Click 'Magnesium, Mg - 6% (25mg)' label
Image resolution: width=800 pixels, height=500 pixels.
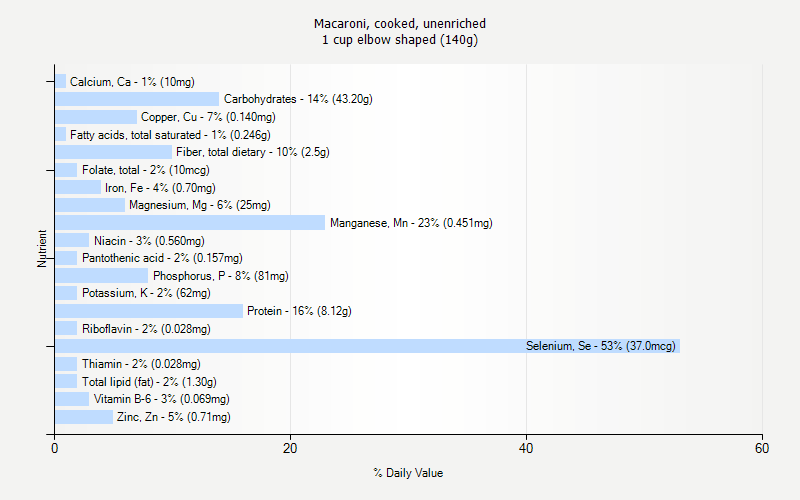click(199, 205)
